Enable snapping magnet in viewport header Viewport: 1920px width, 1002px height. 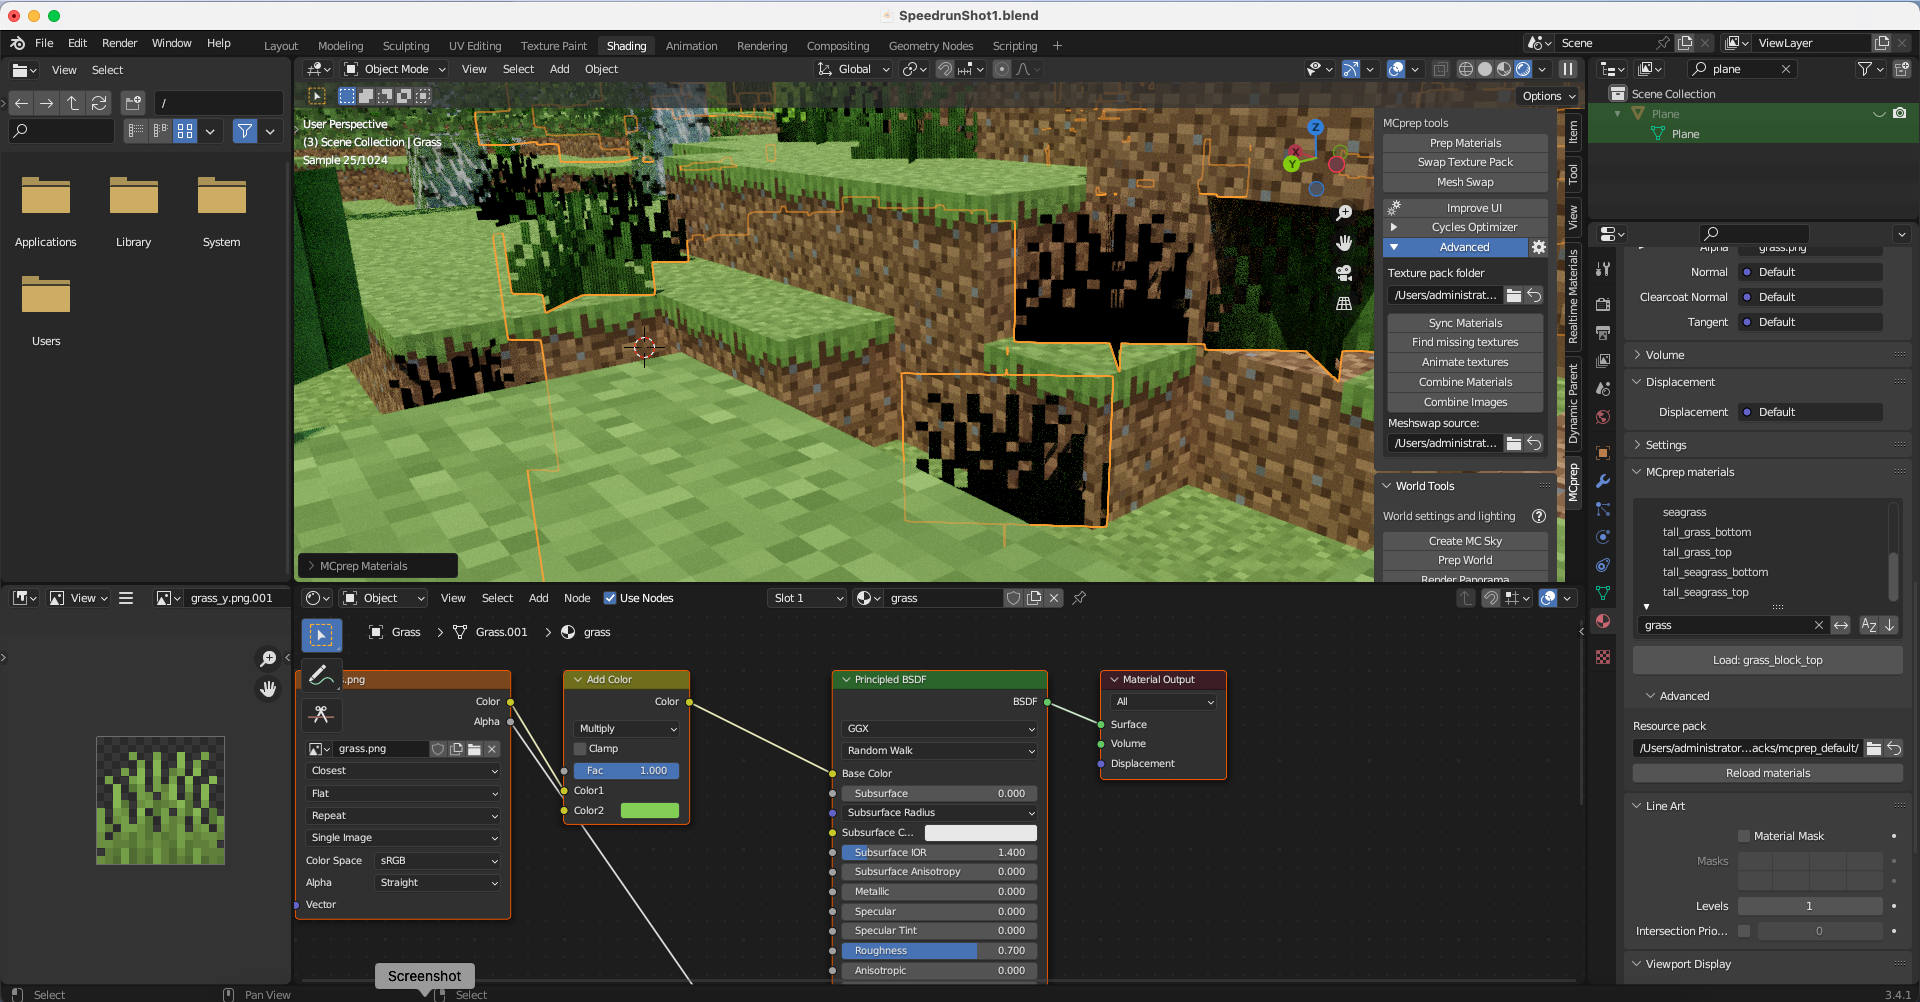click(944, 68)
